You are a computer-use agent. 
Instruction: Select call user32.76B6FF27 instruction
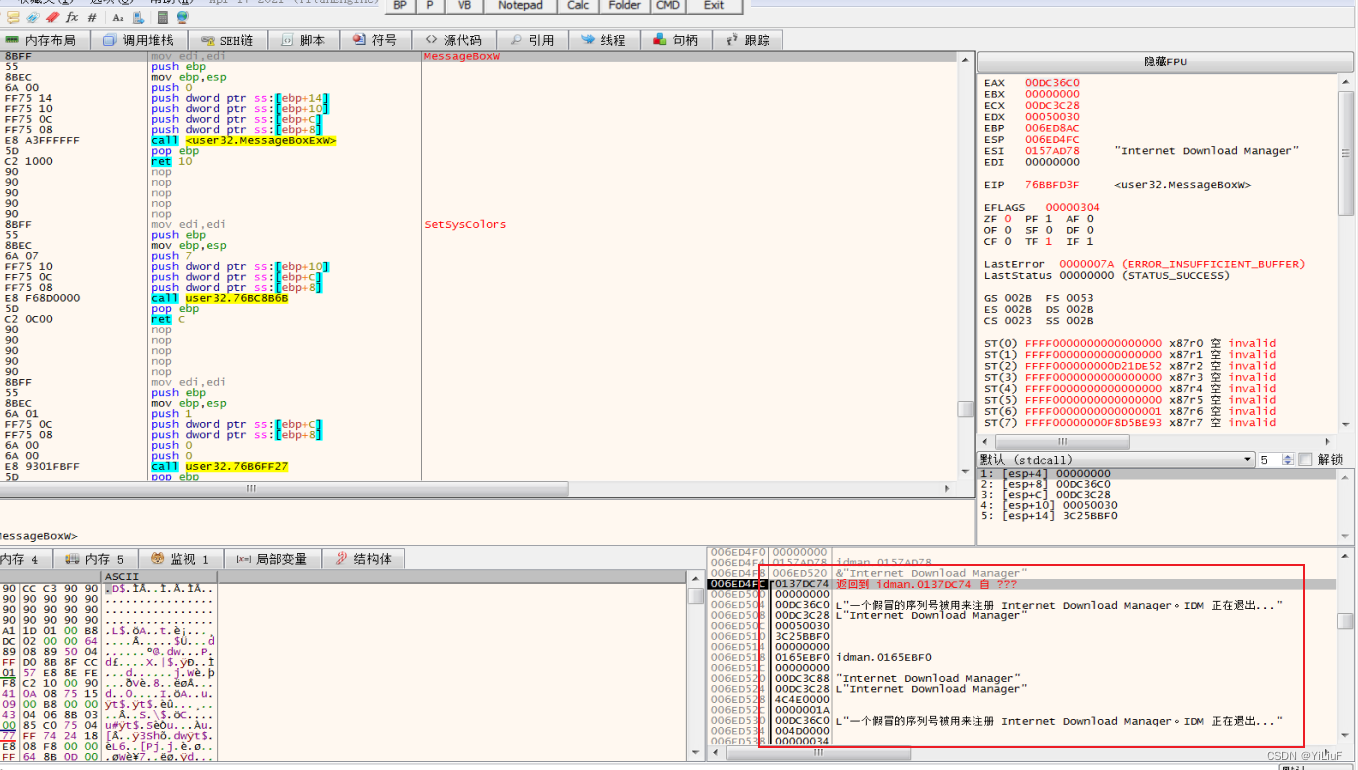[x=219, y=466]
